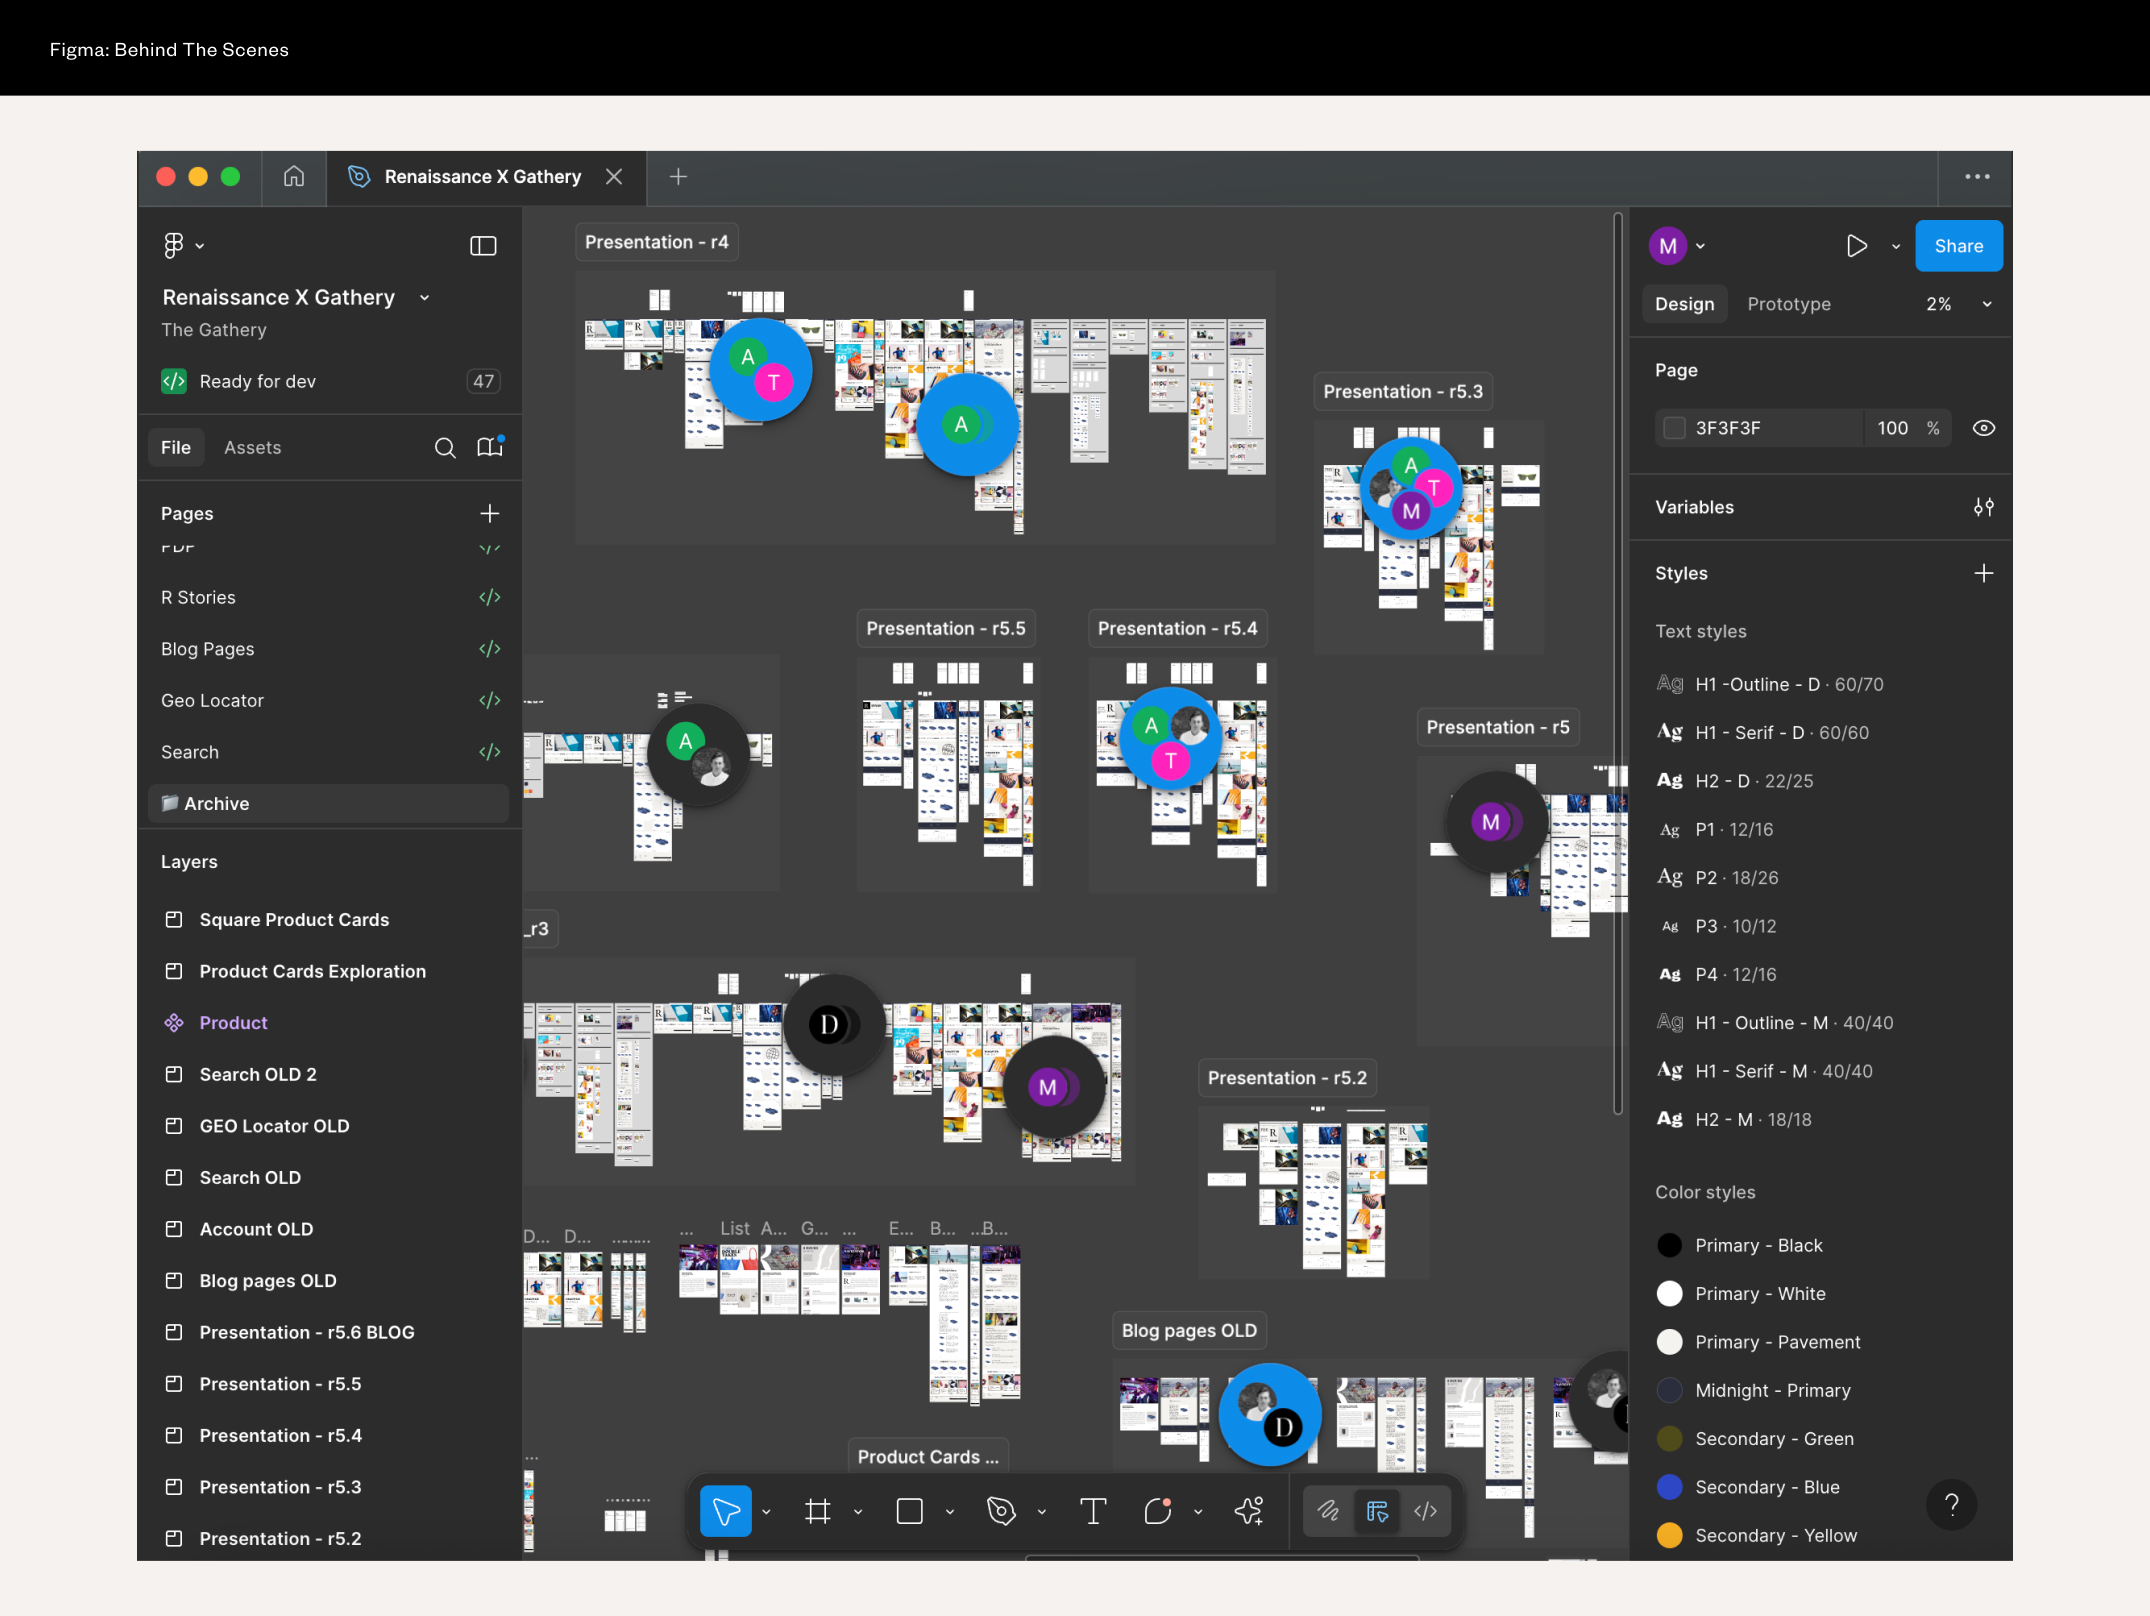Image resolution: width=2150 pixels, height=1616 pixels.
Task: Toggle page color visibility eye icon
Action: (x=1984, y=428)
